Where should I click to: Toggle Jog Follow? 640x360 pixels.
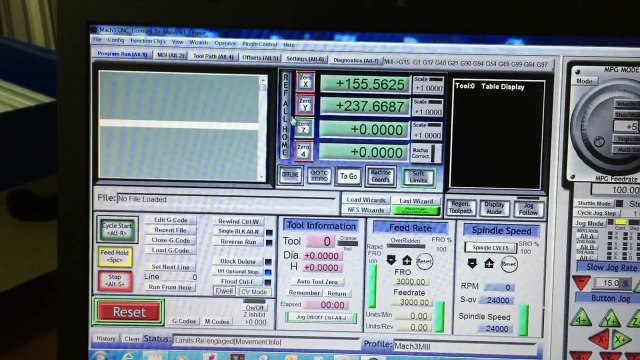[528, 209]
